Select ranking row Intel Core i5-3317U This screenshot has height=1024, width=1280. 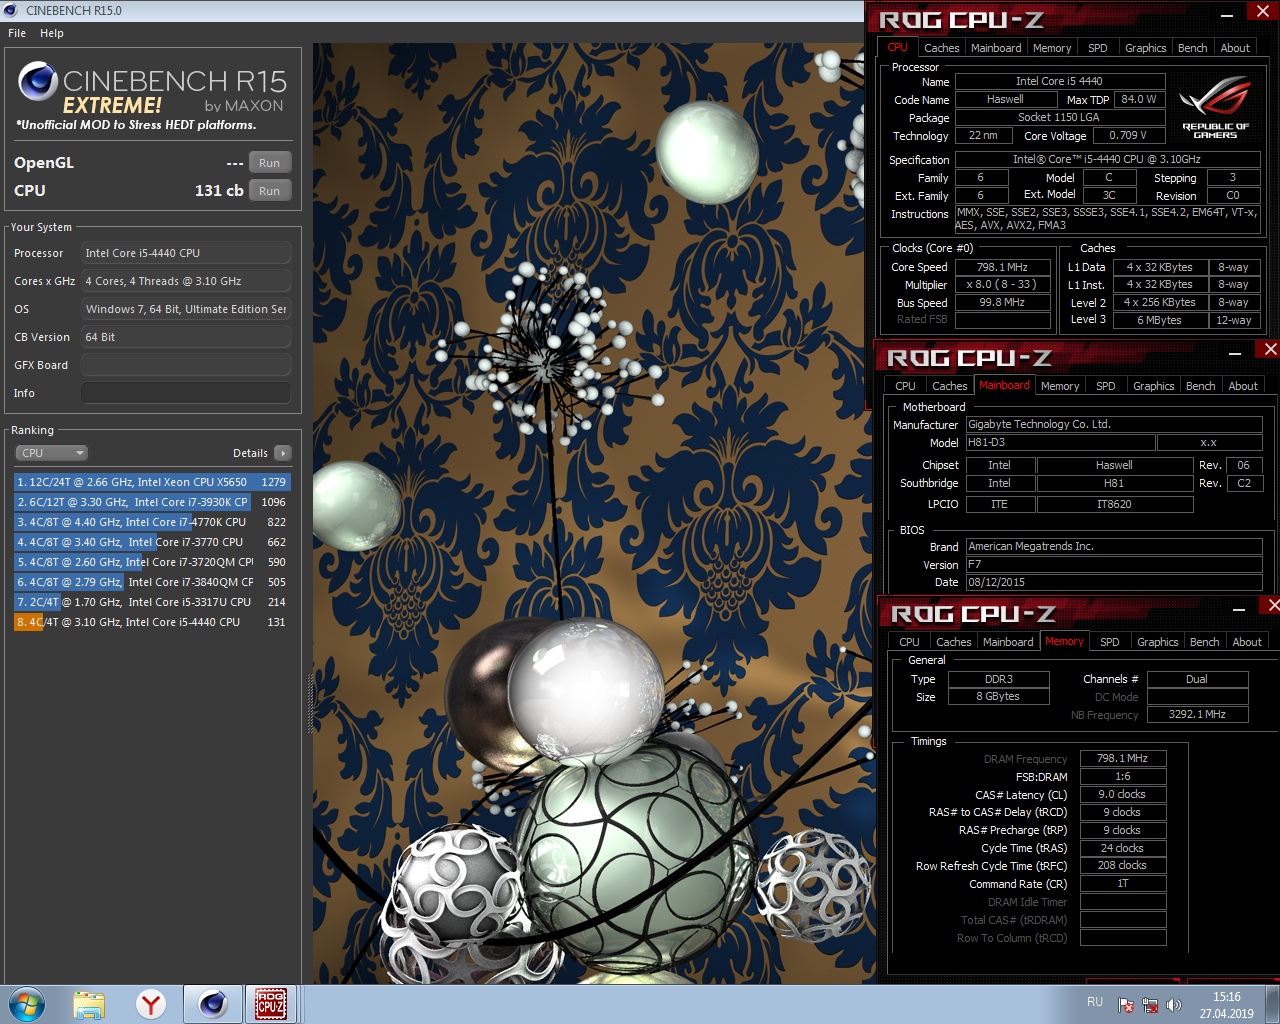[152, 602]
